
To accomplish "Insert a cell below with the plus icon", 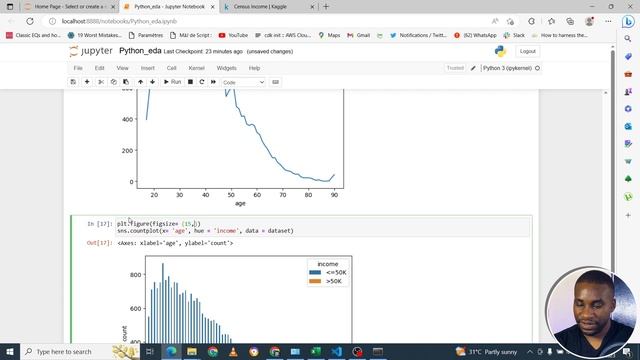I will pyautogui.click(x=87, y=82).
